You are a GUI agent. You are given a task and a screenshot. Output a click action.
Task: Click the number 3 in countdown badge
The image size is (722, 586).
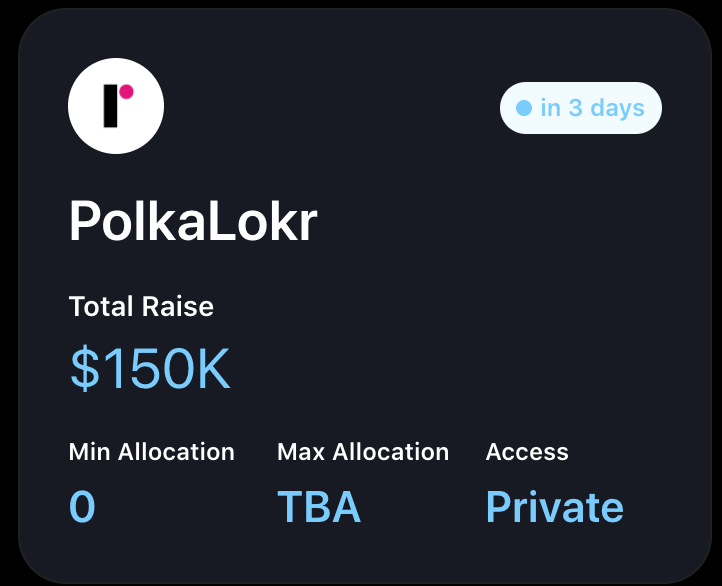576,108
